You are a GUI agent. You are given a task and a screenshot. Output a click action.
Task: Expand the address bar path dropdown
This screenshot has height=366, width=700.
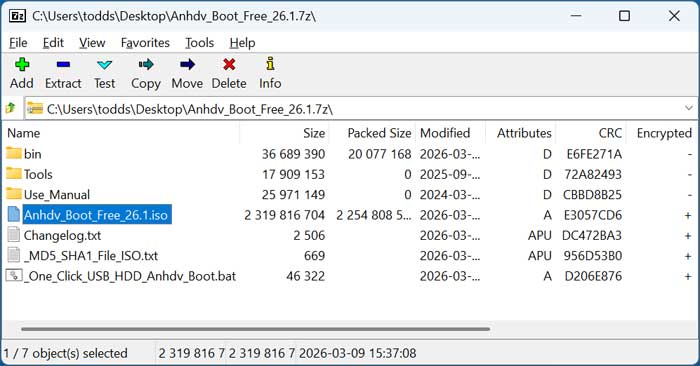(x=688, y=108)
